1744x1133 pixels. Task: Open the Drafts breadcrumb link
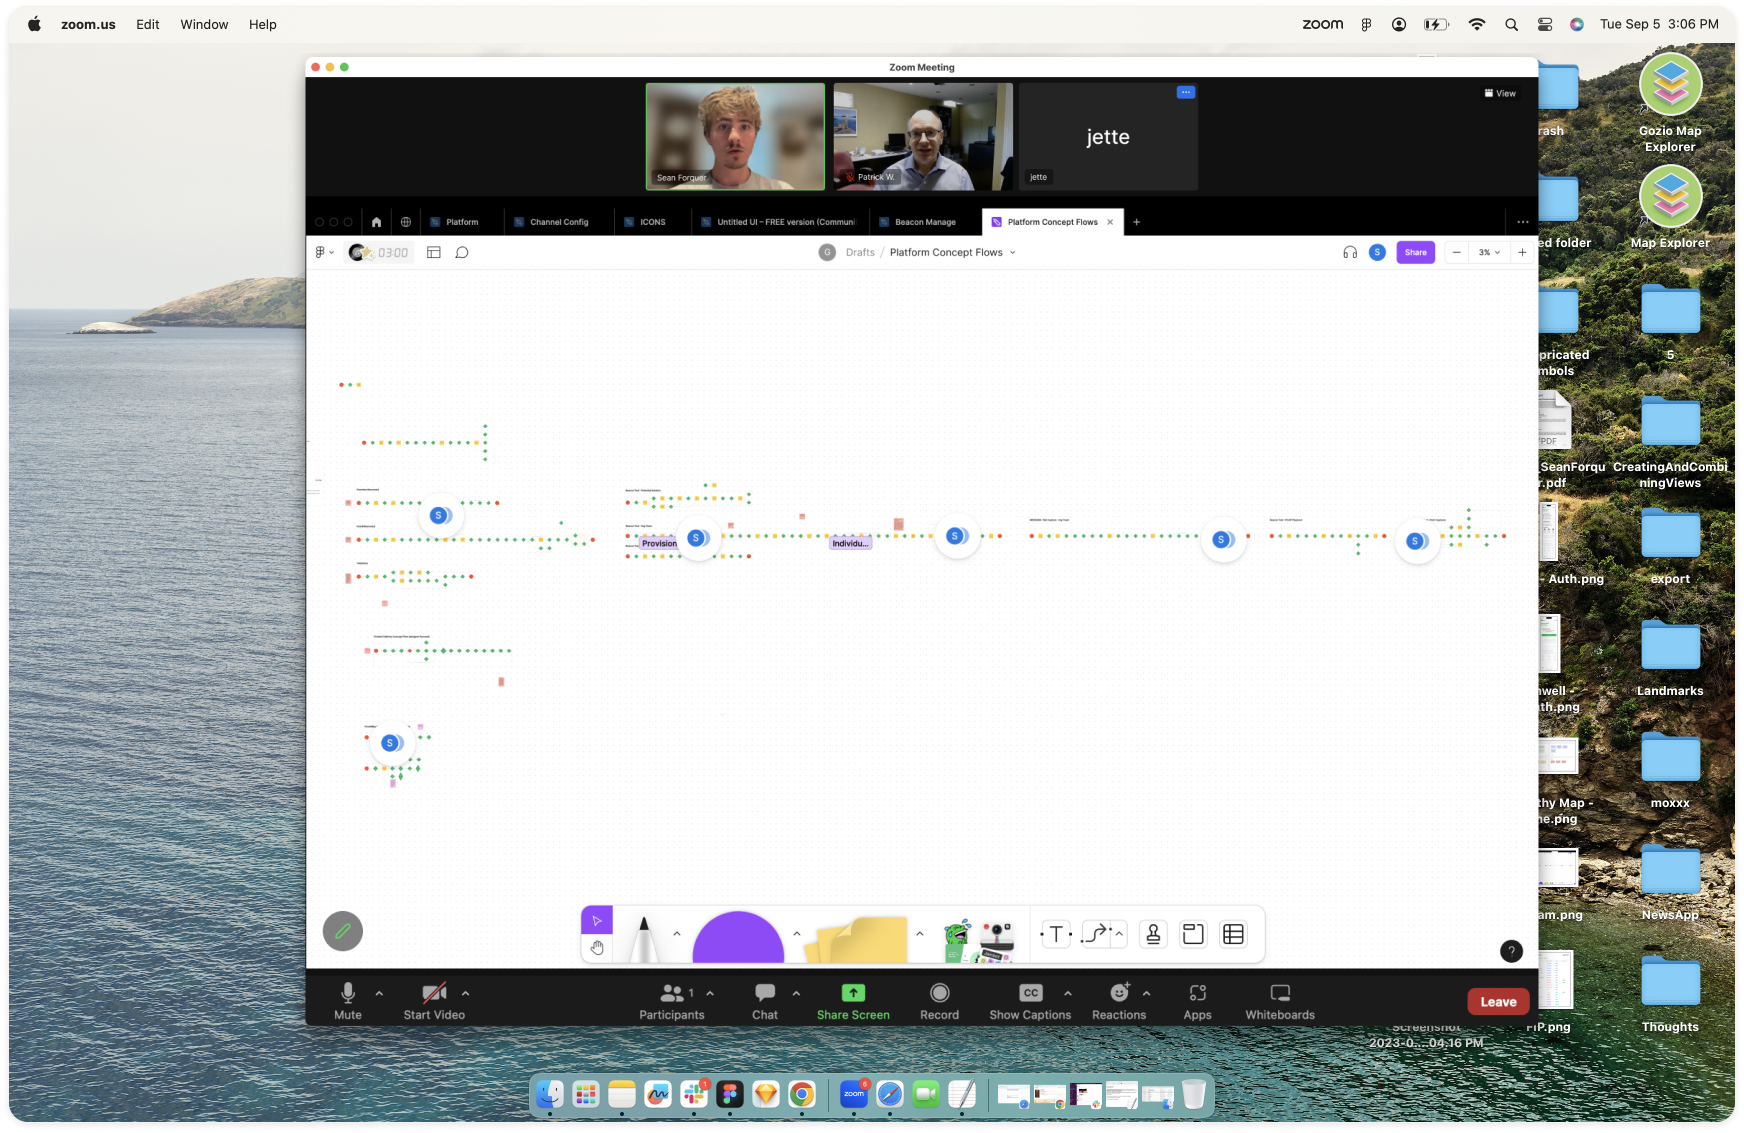(860, 252)
